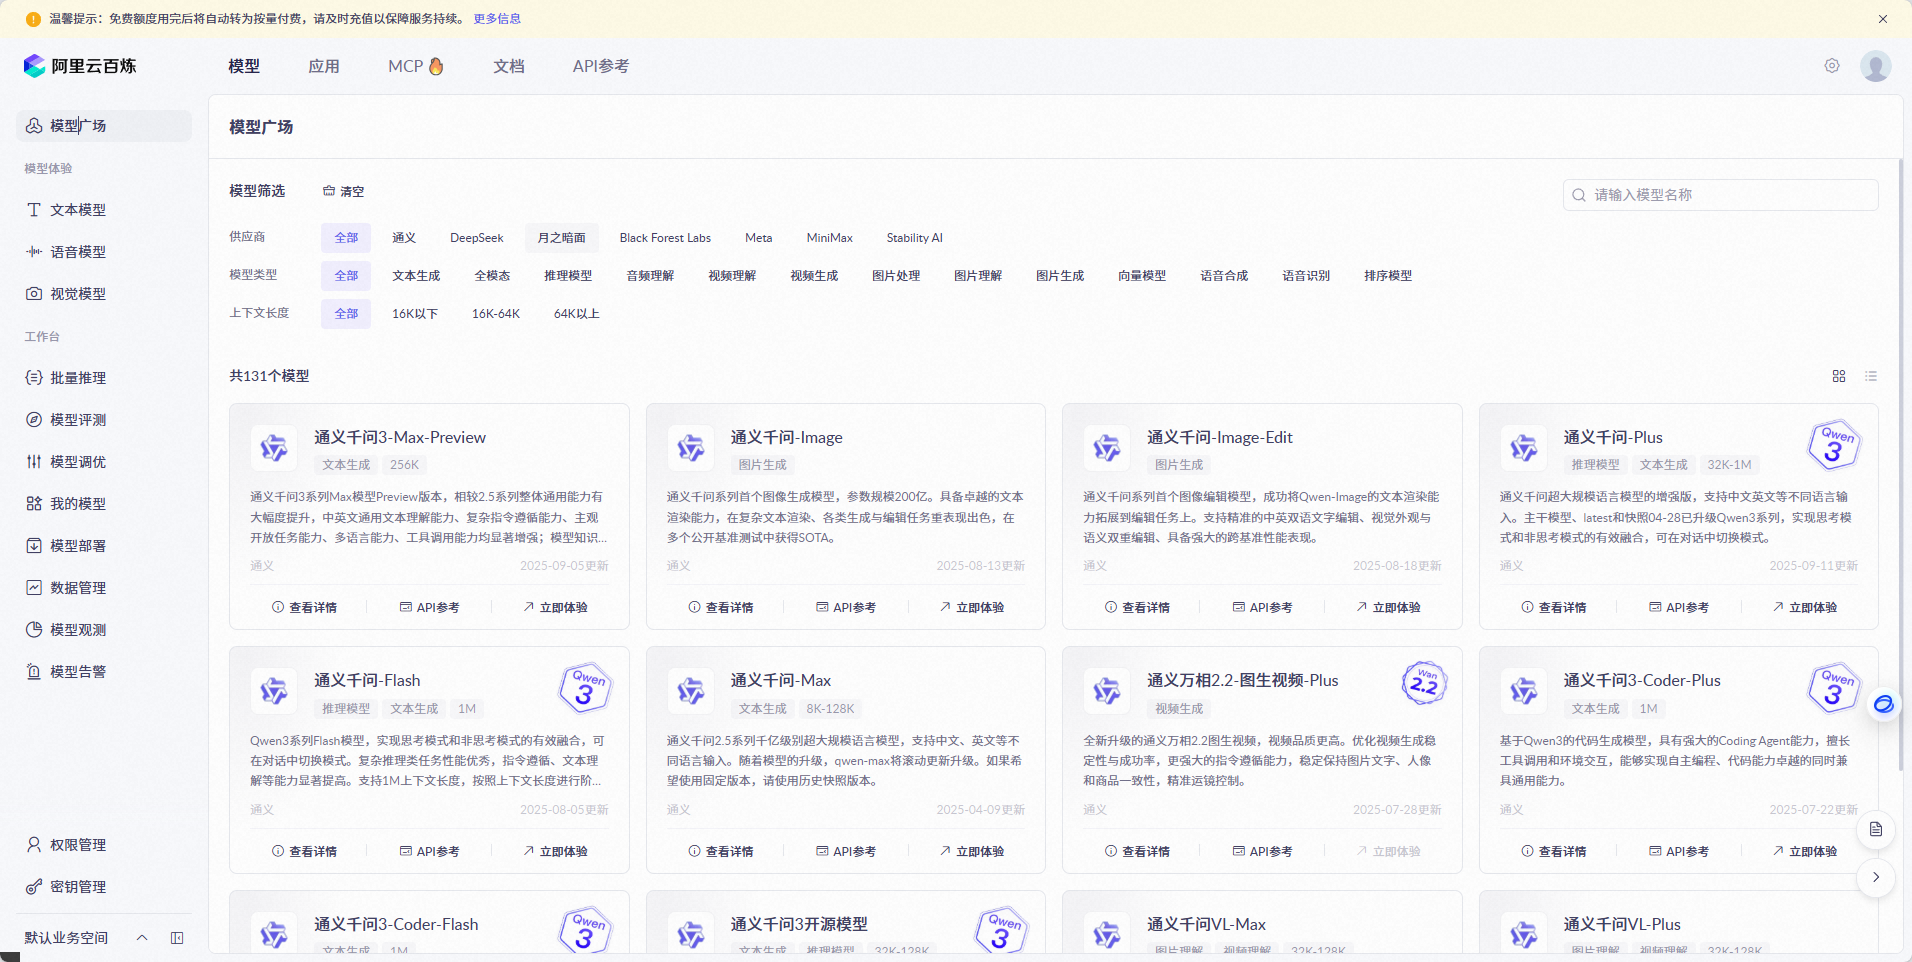Viewport: 1912px width, 962px height.
Task: Open the settings gear icon in header
Action: (x=1832, y=66)
